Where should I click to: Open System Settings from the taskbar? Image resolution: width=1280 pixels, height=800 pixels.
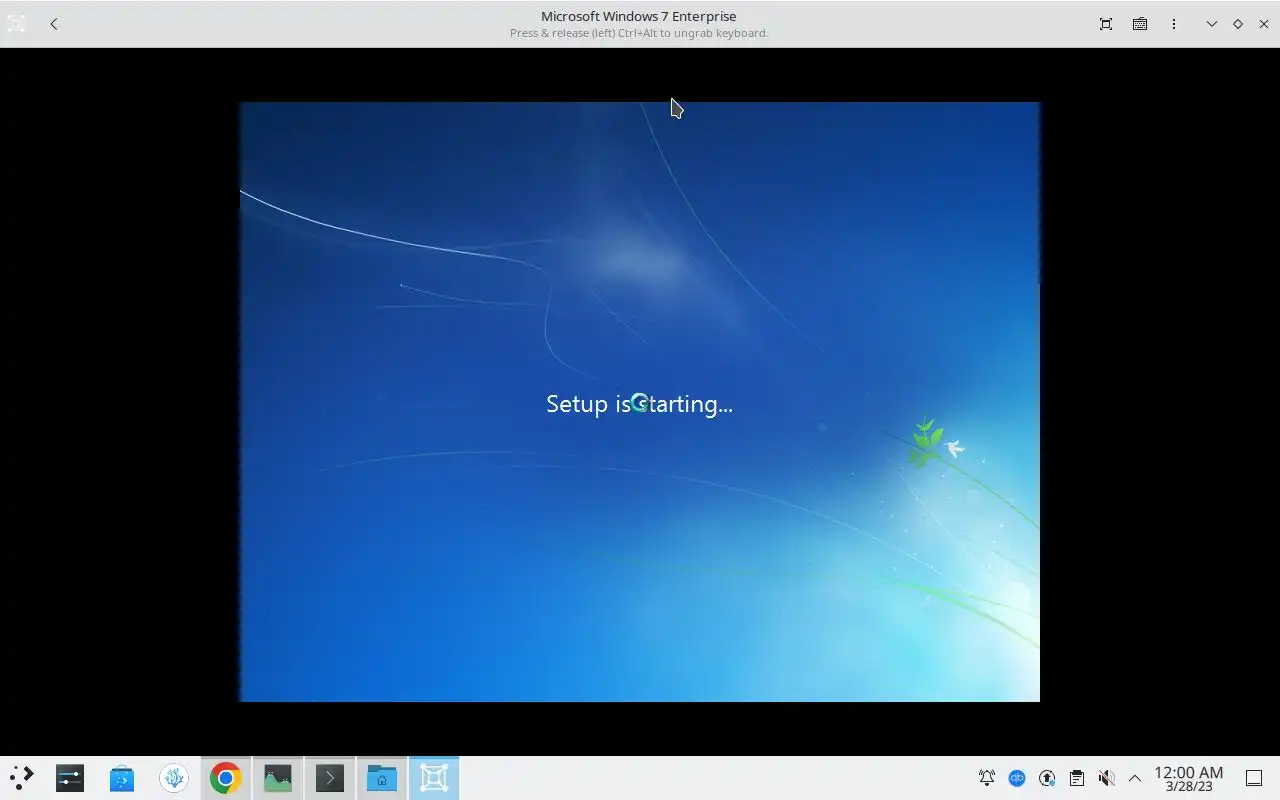click(x=70, y=778)
